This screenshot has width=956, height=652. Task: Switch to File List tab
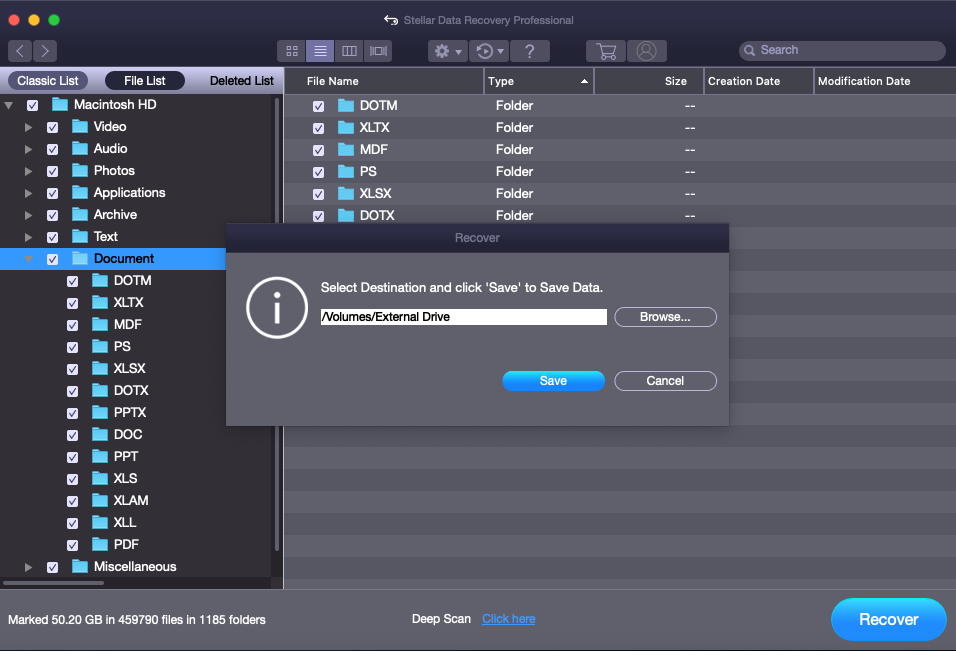coord(144,81)
